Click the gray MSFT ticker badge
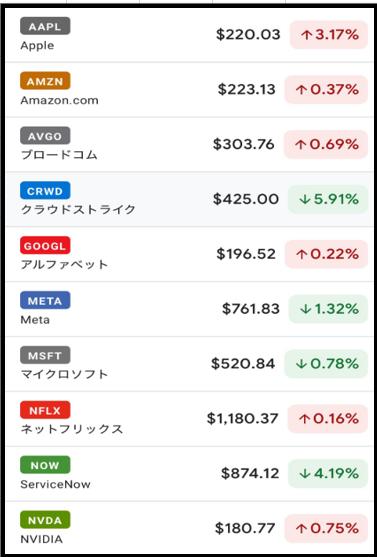This screenshot has height=557, width=377. coord(45,355)
